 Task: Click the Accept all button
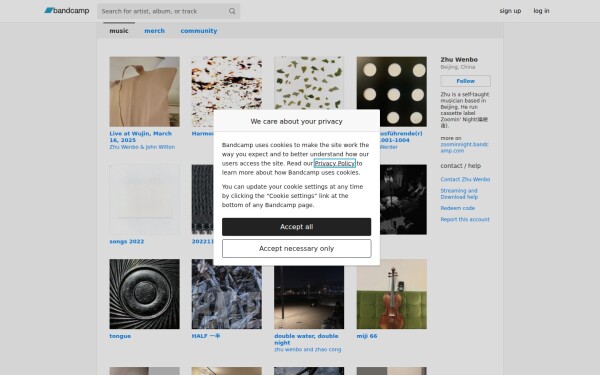[x=297, y=227]
